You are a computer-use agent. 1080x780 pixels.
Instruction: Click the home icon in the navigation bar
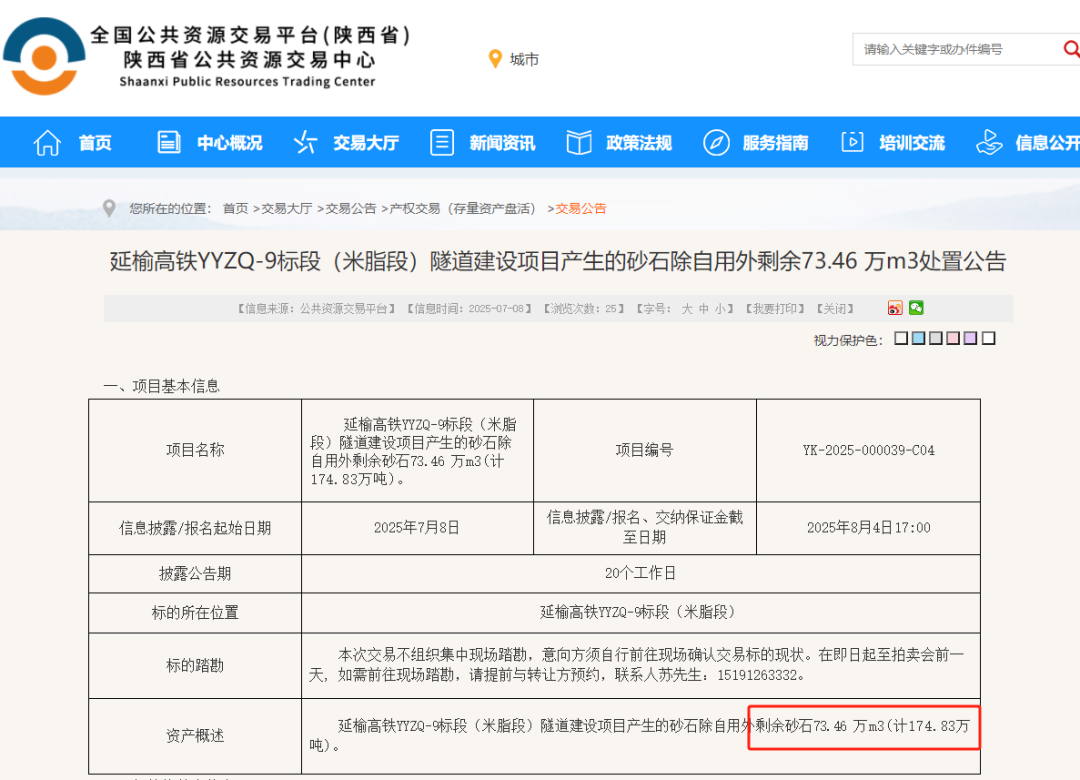click(x=47, y=143)
